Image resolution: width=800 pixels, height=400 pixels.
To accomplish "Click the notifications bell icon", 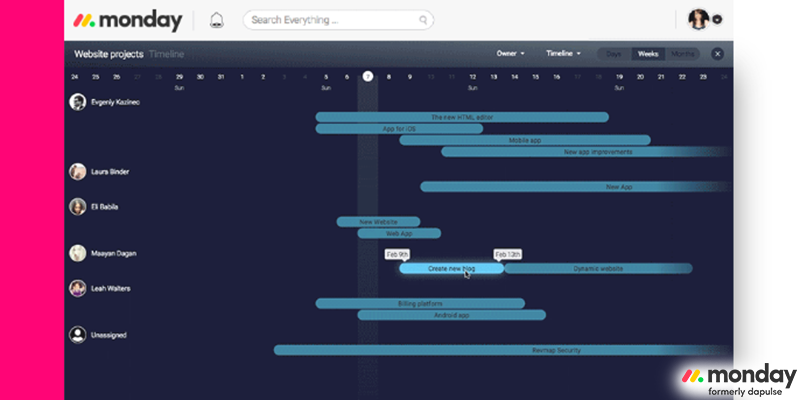I will click(x=217, y=20).
